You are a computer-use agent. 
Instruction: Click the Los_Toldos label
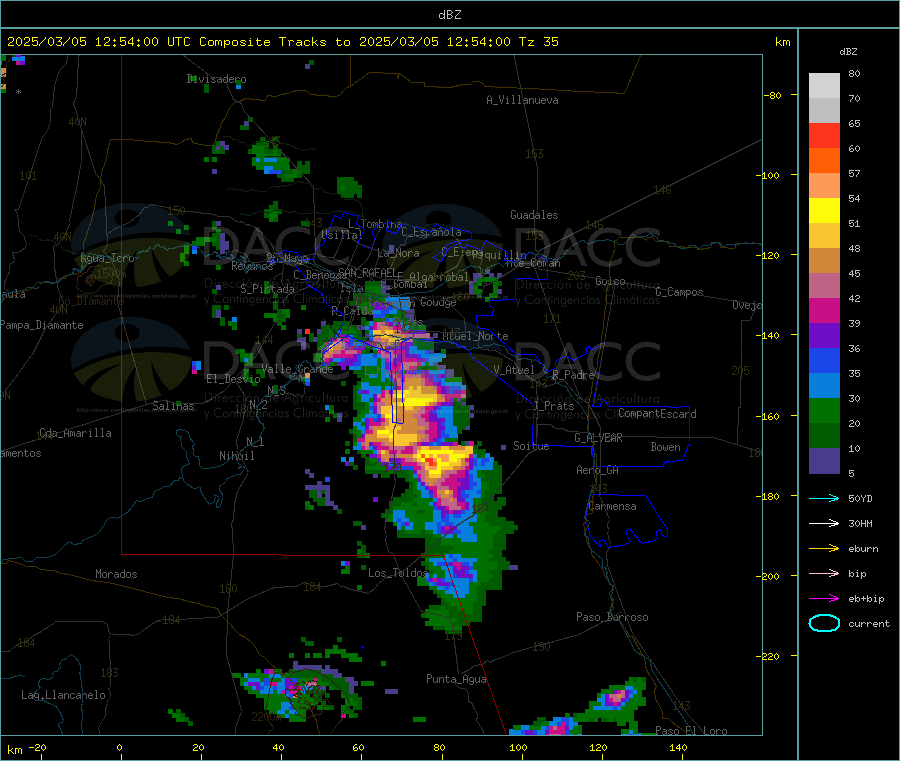point(398,573)
